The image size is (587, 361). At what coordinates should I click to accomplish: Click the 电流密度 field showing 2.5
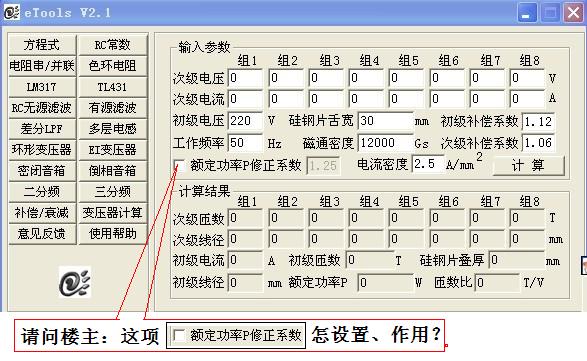(x=428, y=164)
